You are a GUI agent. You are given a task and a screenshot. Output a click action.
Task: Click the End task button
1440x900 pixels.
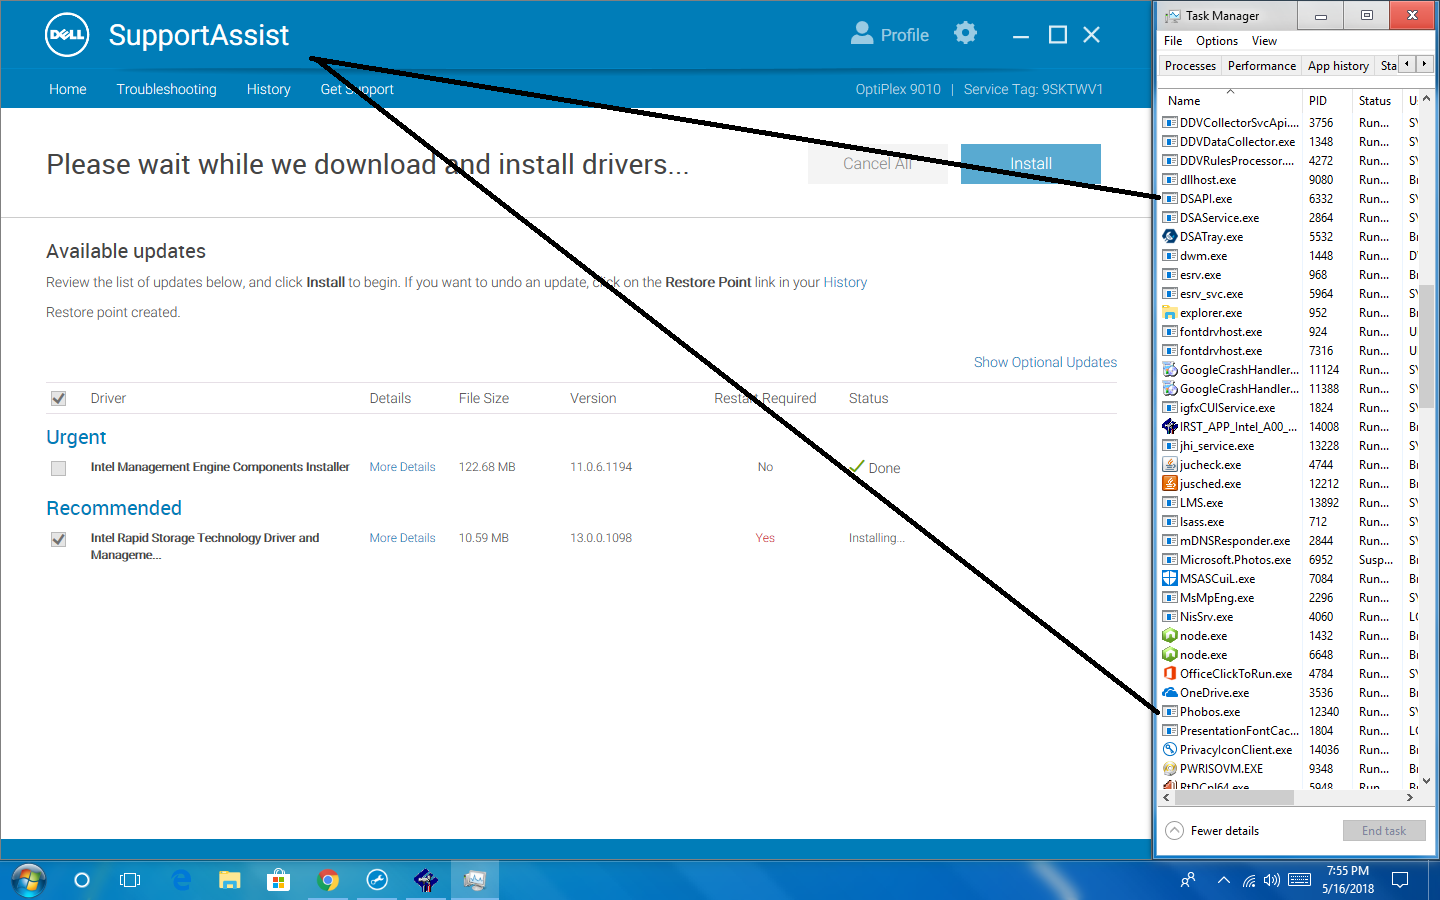pyautogui.click(x=1384, y=831)
